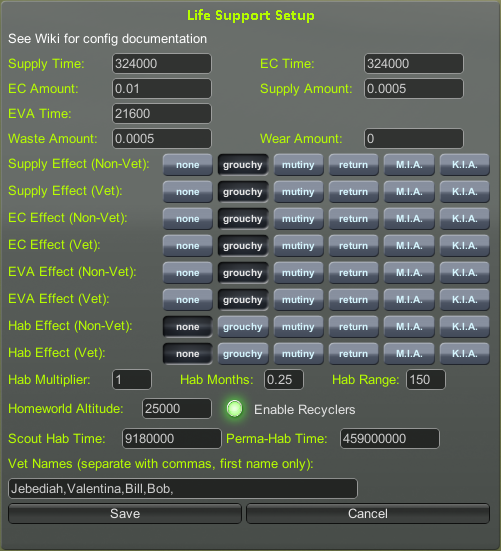Edit the Supply Time field
This screenshot has width=501, height=551.
point(162,64)
